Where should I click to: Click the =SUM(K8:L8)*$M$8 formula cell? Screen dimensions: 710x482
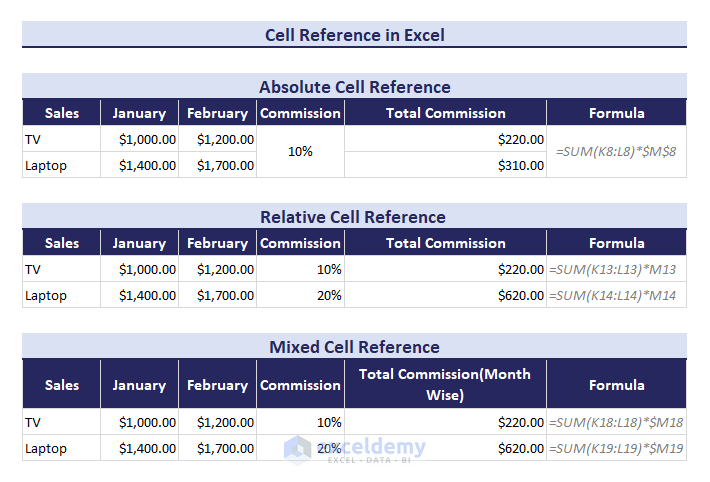pos(616,152)
